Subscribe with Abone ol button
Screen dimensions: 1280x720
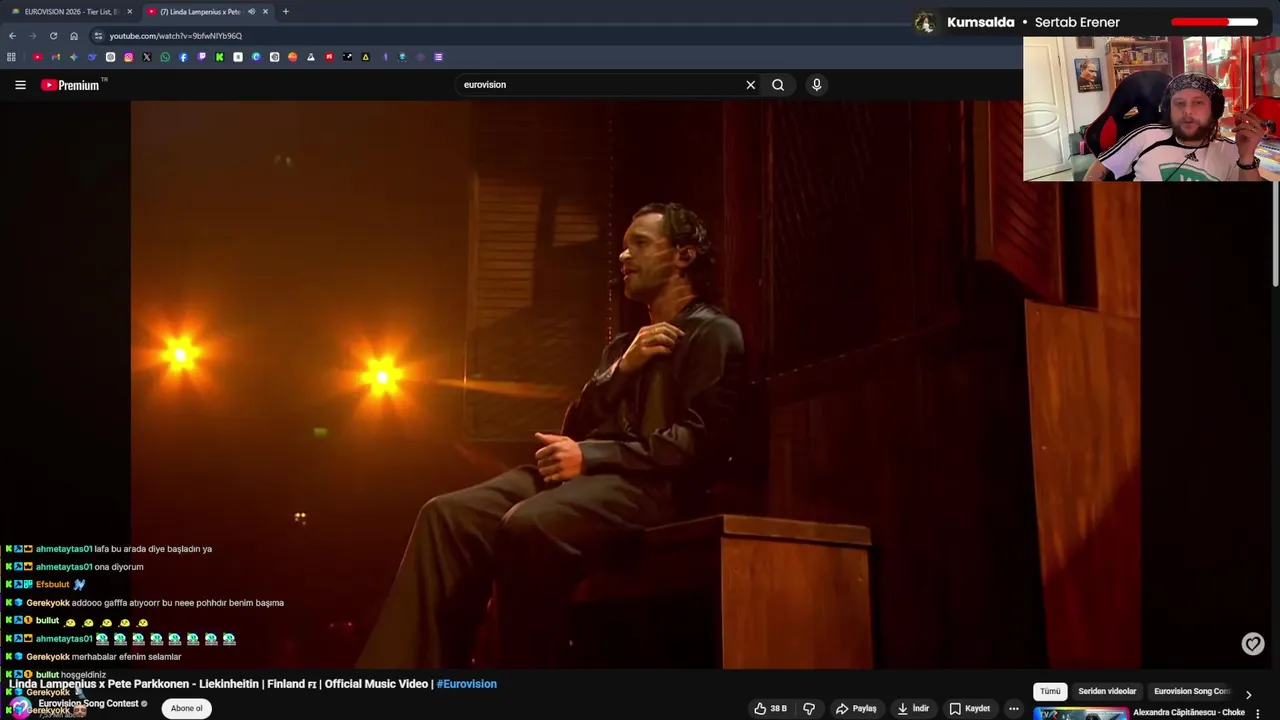[x=186, y=708]
